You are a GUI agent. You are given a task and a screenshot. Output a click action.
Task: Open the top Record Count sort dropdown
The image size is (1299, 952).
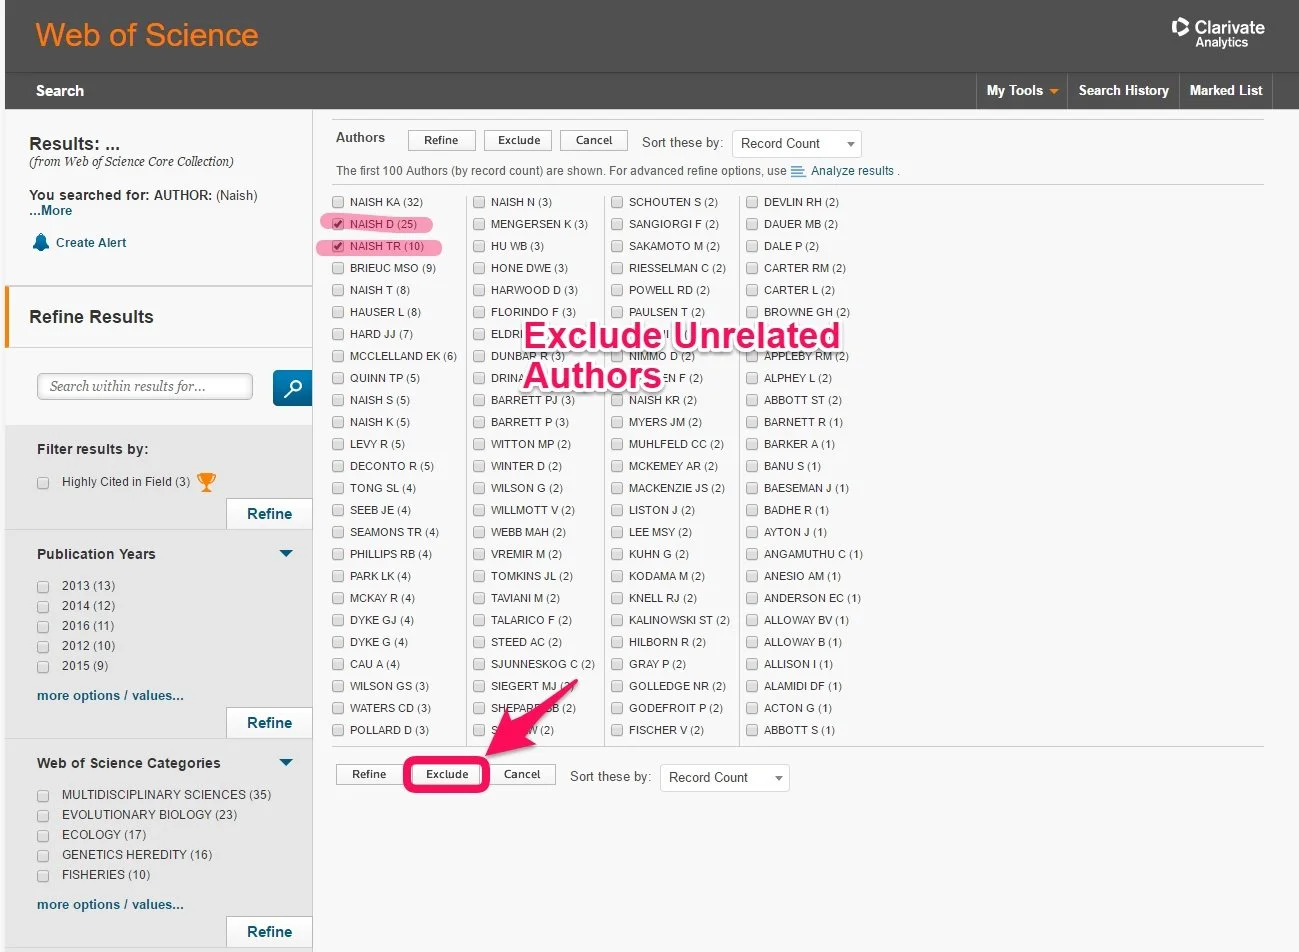796,144
